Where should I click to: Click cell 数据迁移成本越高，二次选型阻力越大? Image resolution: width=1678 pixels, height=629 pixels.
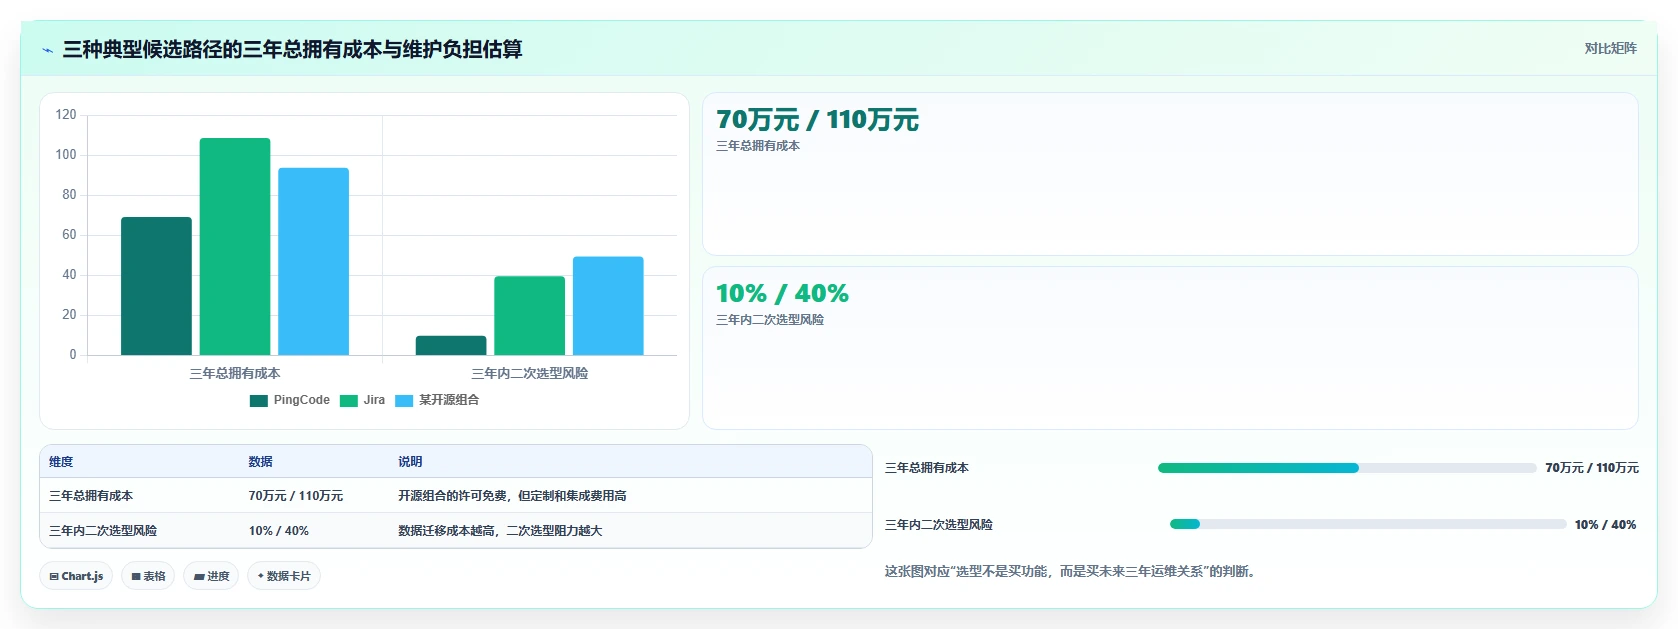pyautogui.click(x=500, y=531)
